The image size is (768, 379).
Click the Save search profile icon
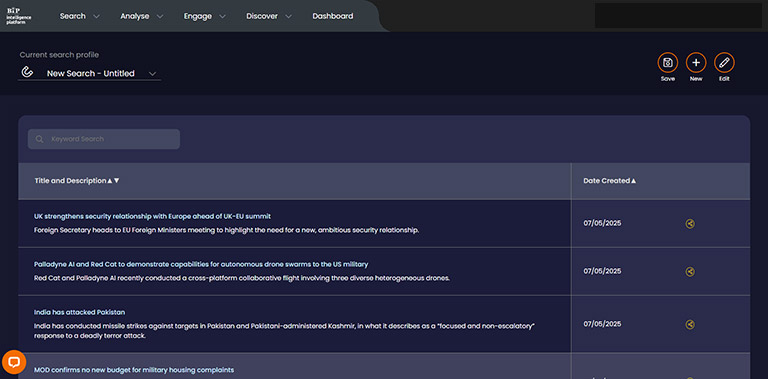(667, 63)
